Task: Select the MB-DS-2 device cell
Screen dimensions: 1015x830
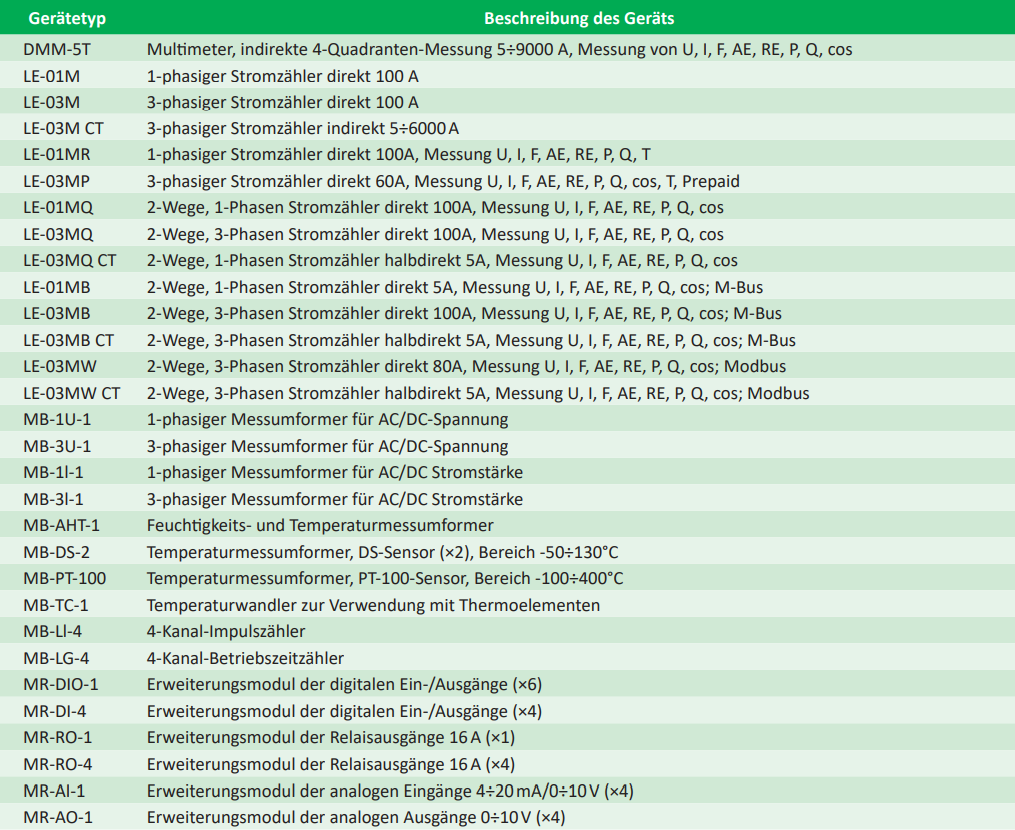Action: (56, 552)
